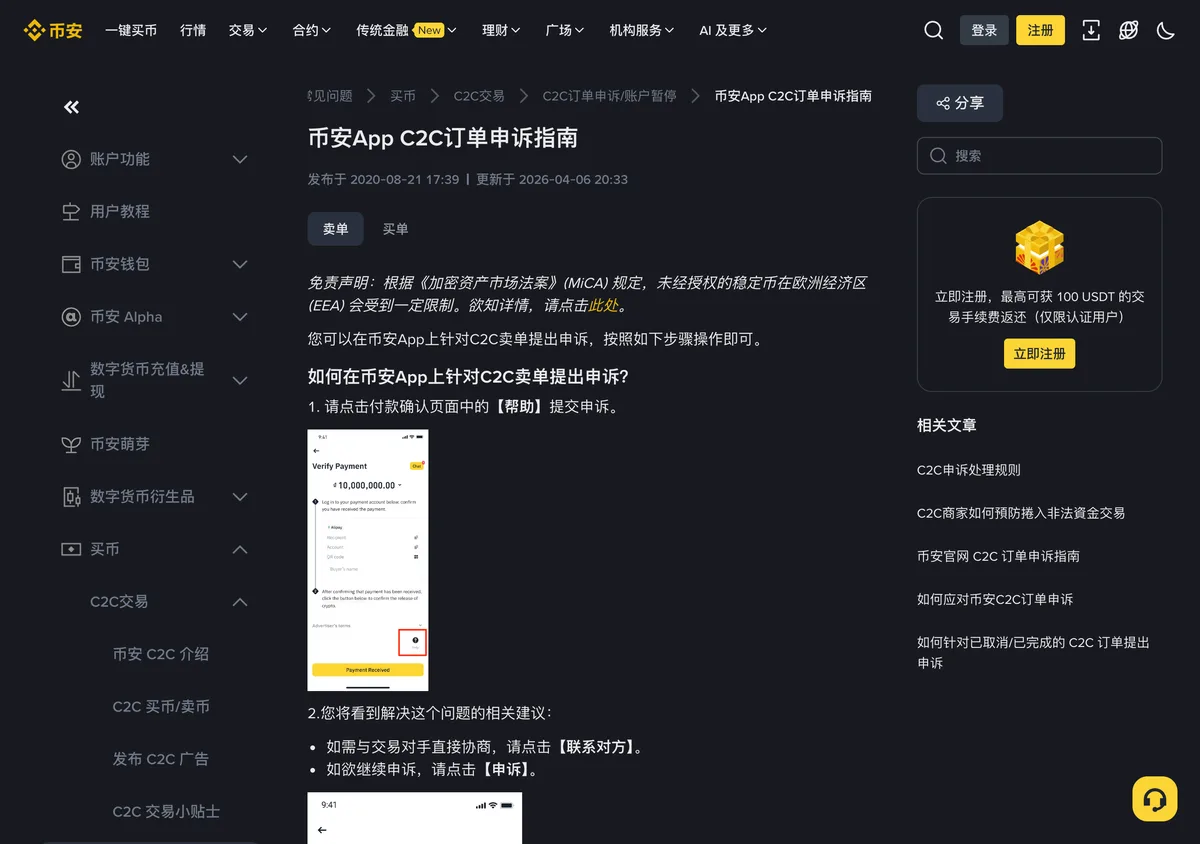Viewport: 1200px width, 844px height.
Task: Click the 数字货币衍生品 chart icon
Action: tap(71, 497)
